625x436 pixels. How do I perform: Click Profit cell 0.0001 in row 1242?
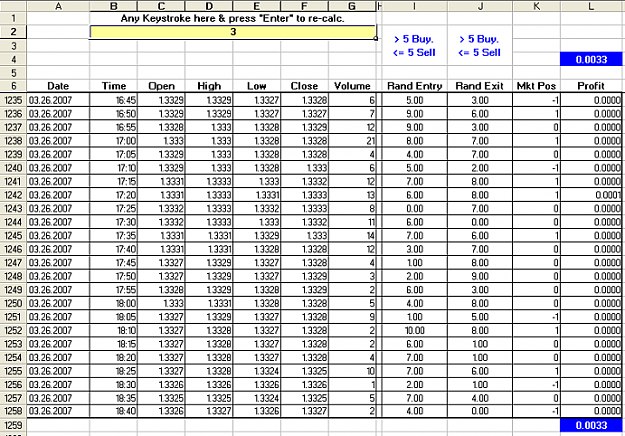pos(591,195)
